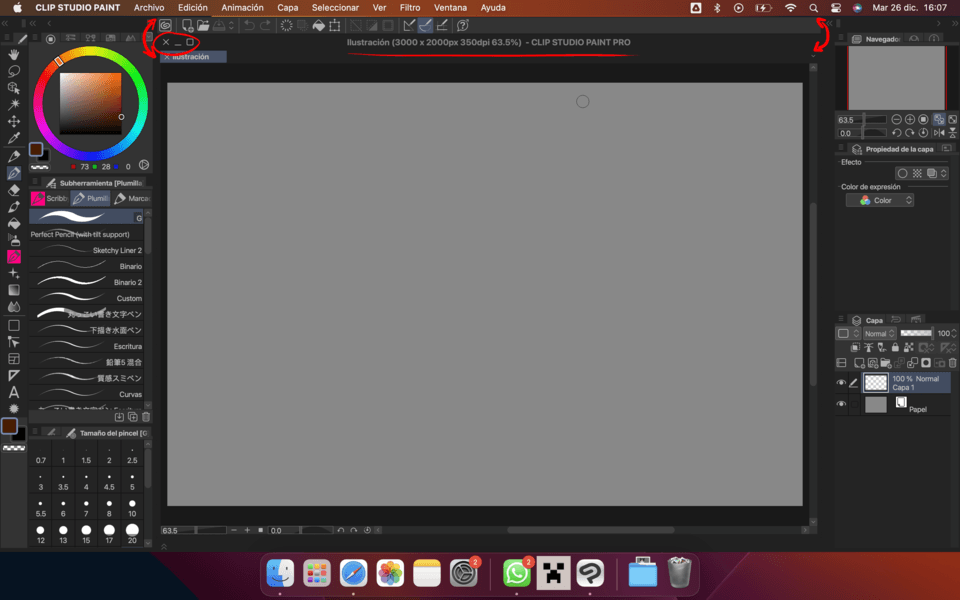Click Flip horizontal icon in Navegador panel
The height and width of the screenshot is (600, 960).
[x=939, y=133]
